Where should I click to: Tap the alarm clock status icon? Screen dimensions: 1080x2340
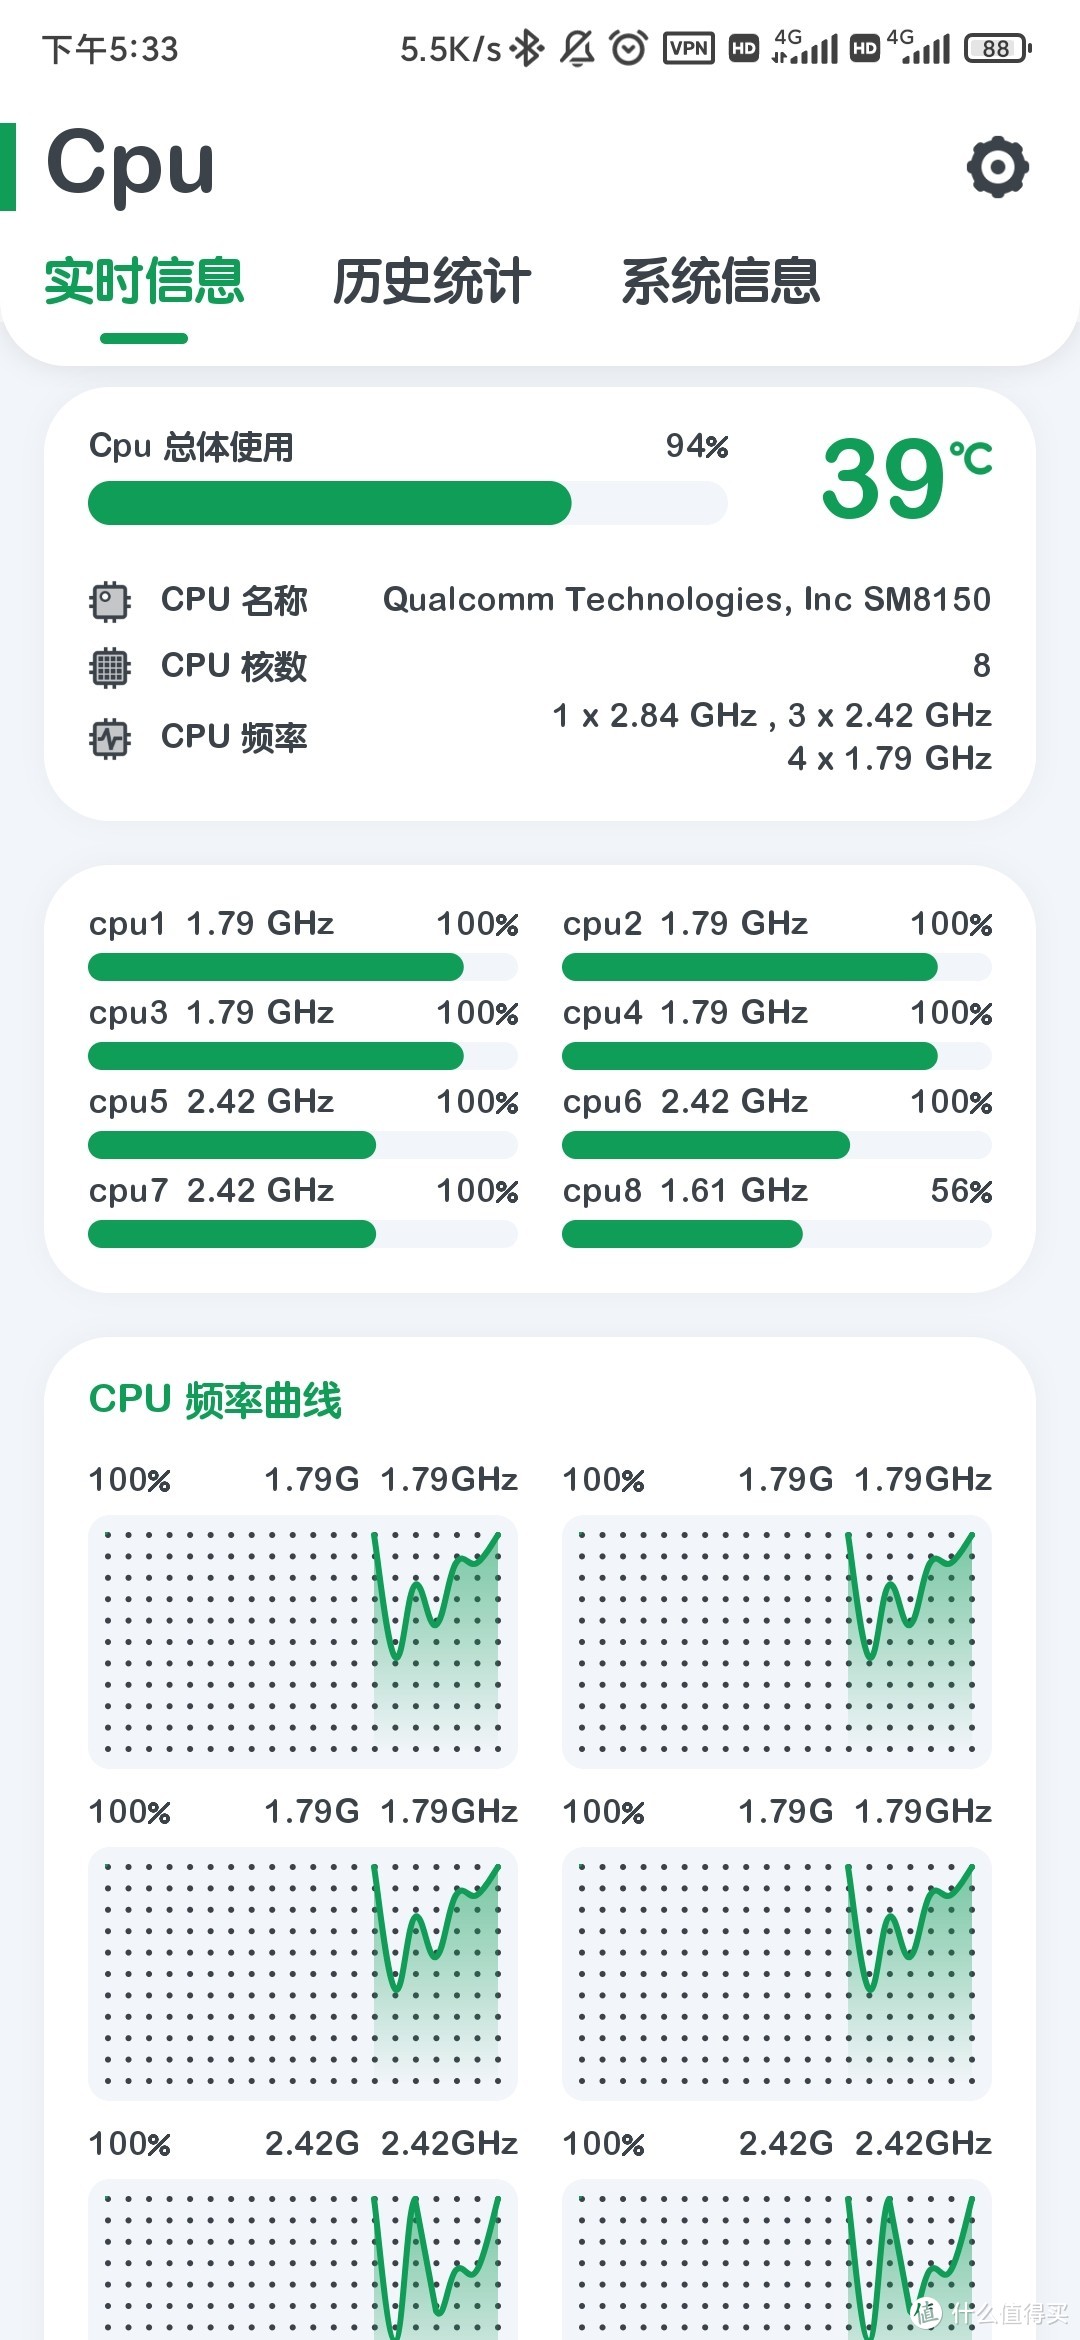click(628, 48)
